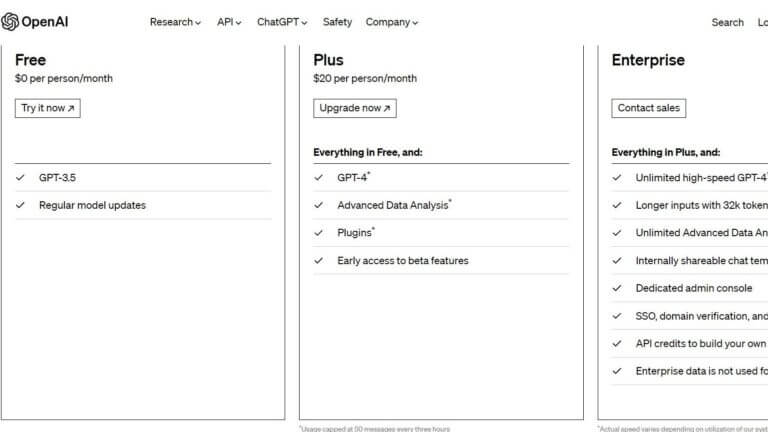Expand the API navigation menu
The image size is (768, 432).
pyautogui.click(x=229, y=22)
